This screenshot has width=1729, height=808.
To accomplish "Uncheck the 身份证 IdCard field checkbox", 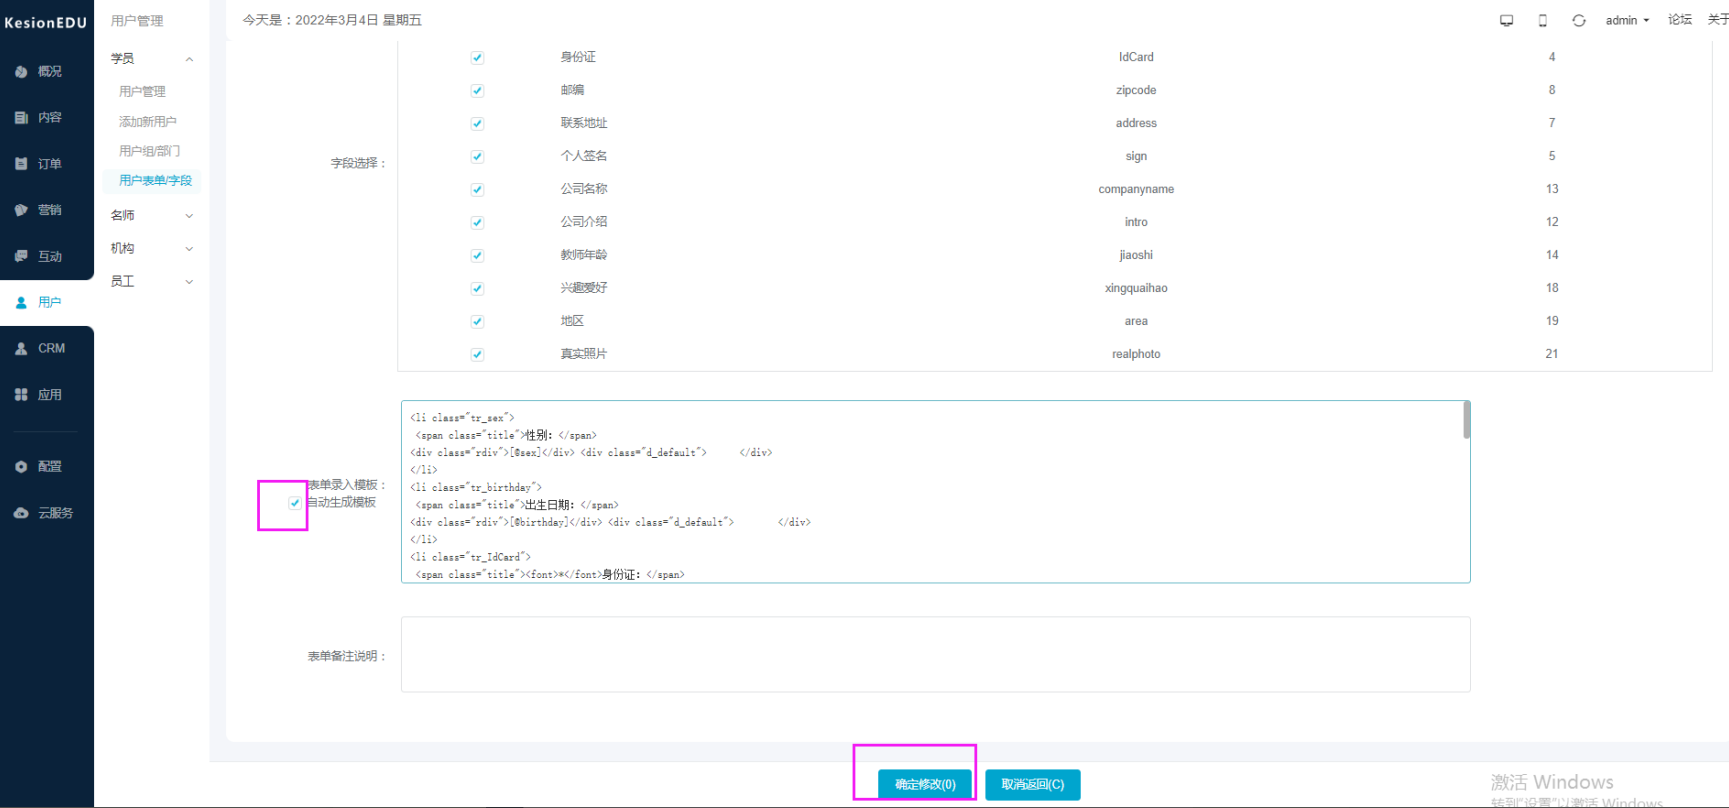I will point(477,58).
